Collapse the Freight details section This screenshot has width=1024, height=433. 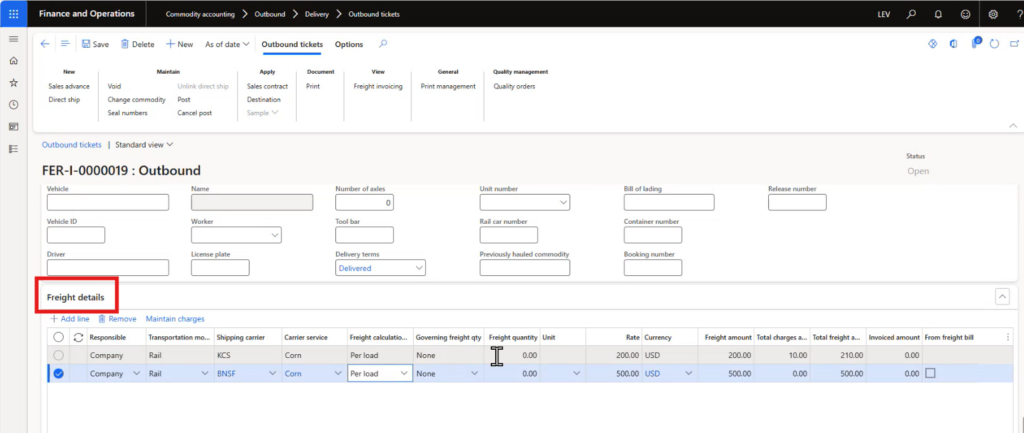[x=1002, y=297]
